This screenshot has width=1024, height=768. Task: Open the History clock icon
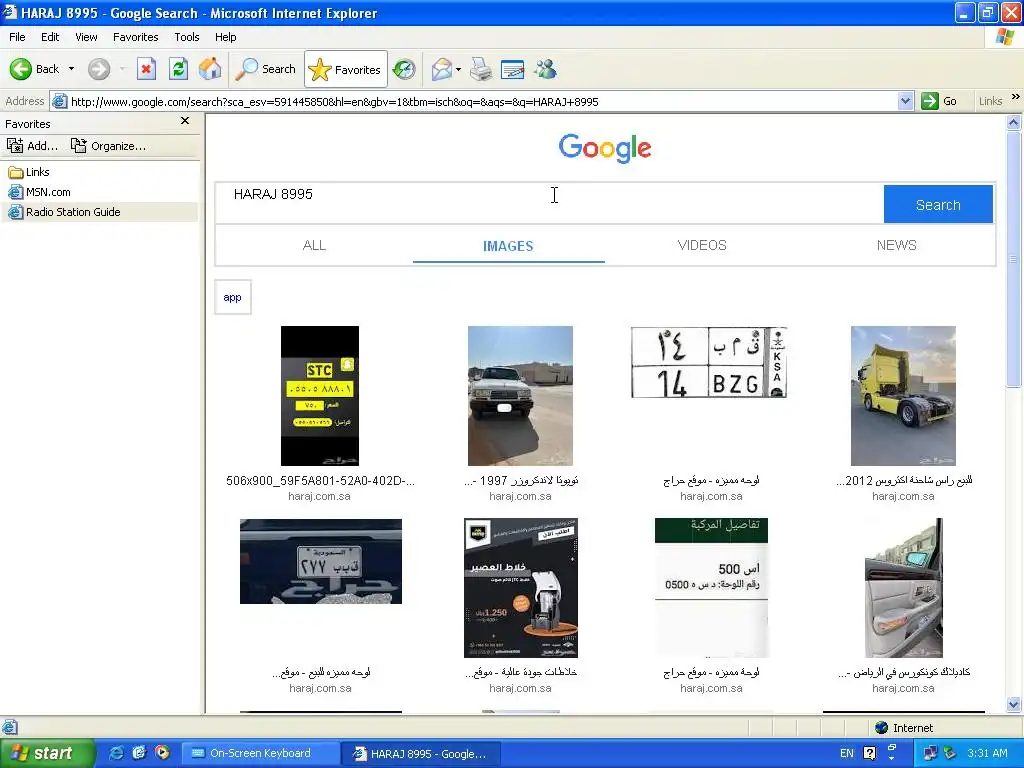tap(404, 69)
